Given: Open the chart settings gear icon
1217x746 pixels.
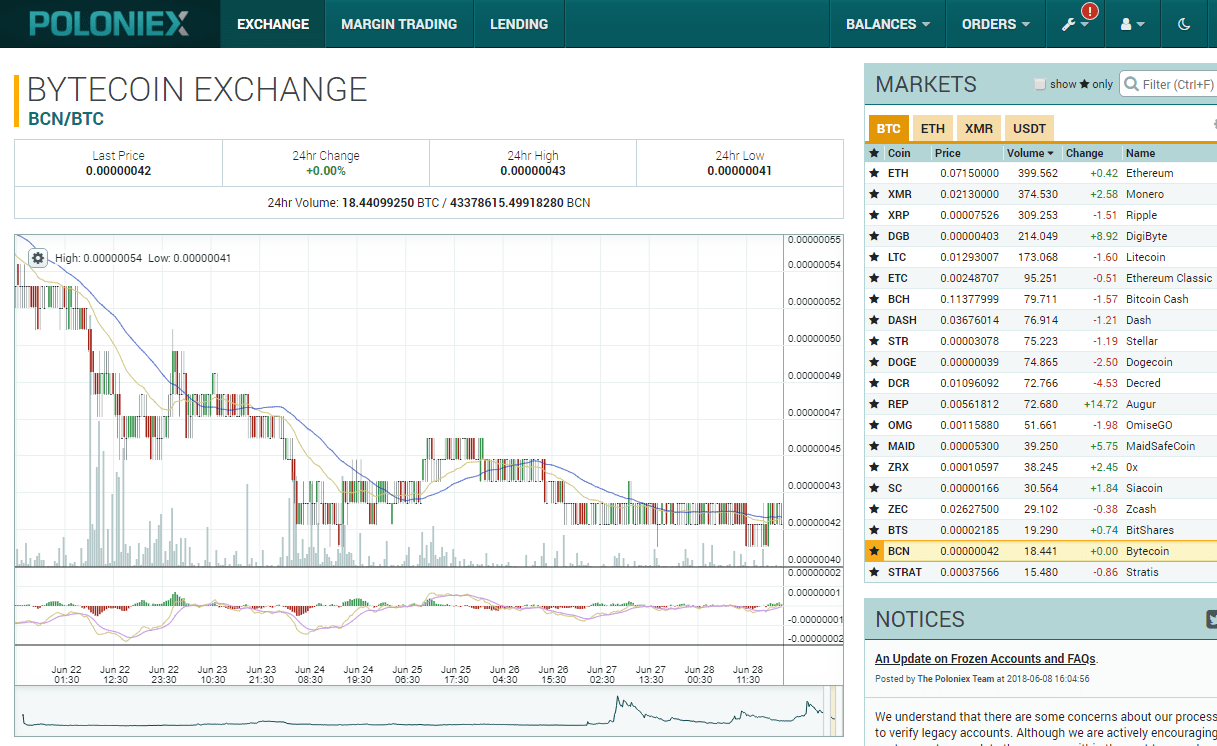Looking at the screenshot, I should pos(37,257).
